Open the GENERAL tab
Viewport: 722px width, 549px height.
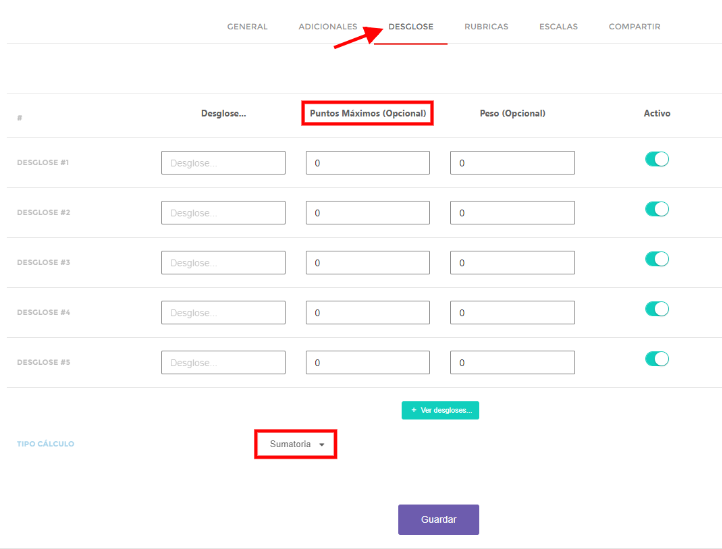tap(247, 27)
